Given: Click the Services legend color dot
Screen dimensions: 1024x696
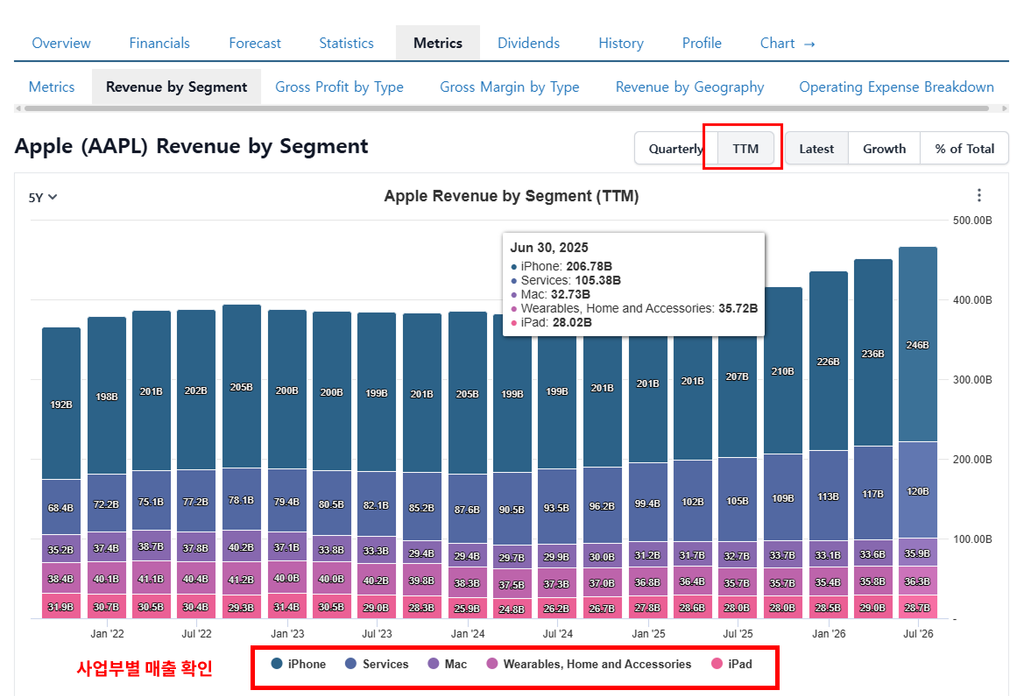Looking at the screenshot, I should tap(351, 663).
